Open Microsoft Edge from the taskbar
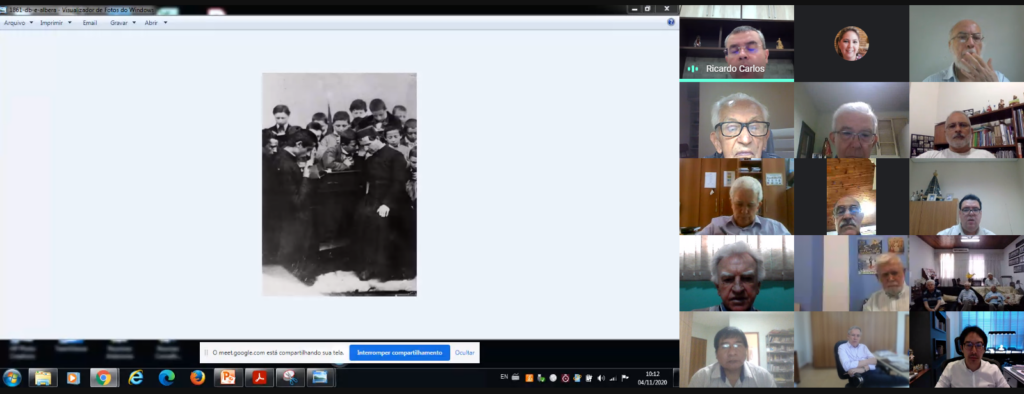 click(167, 378)
